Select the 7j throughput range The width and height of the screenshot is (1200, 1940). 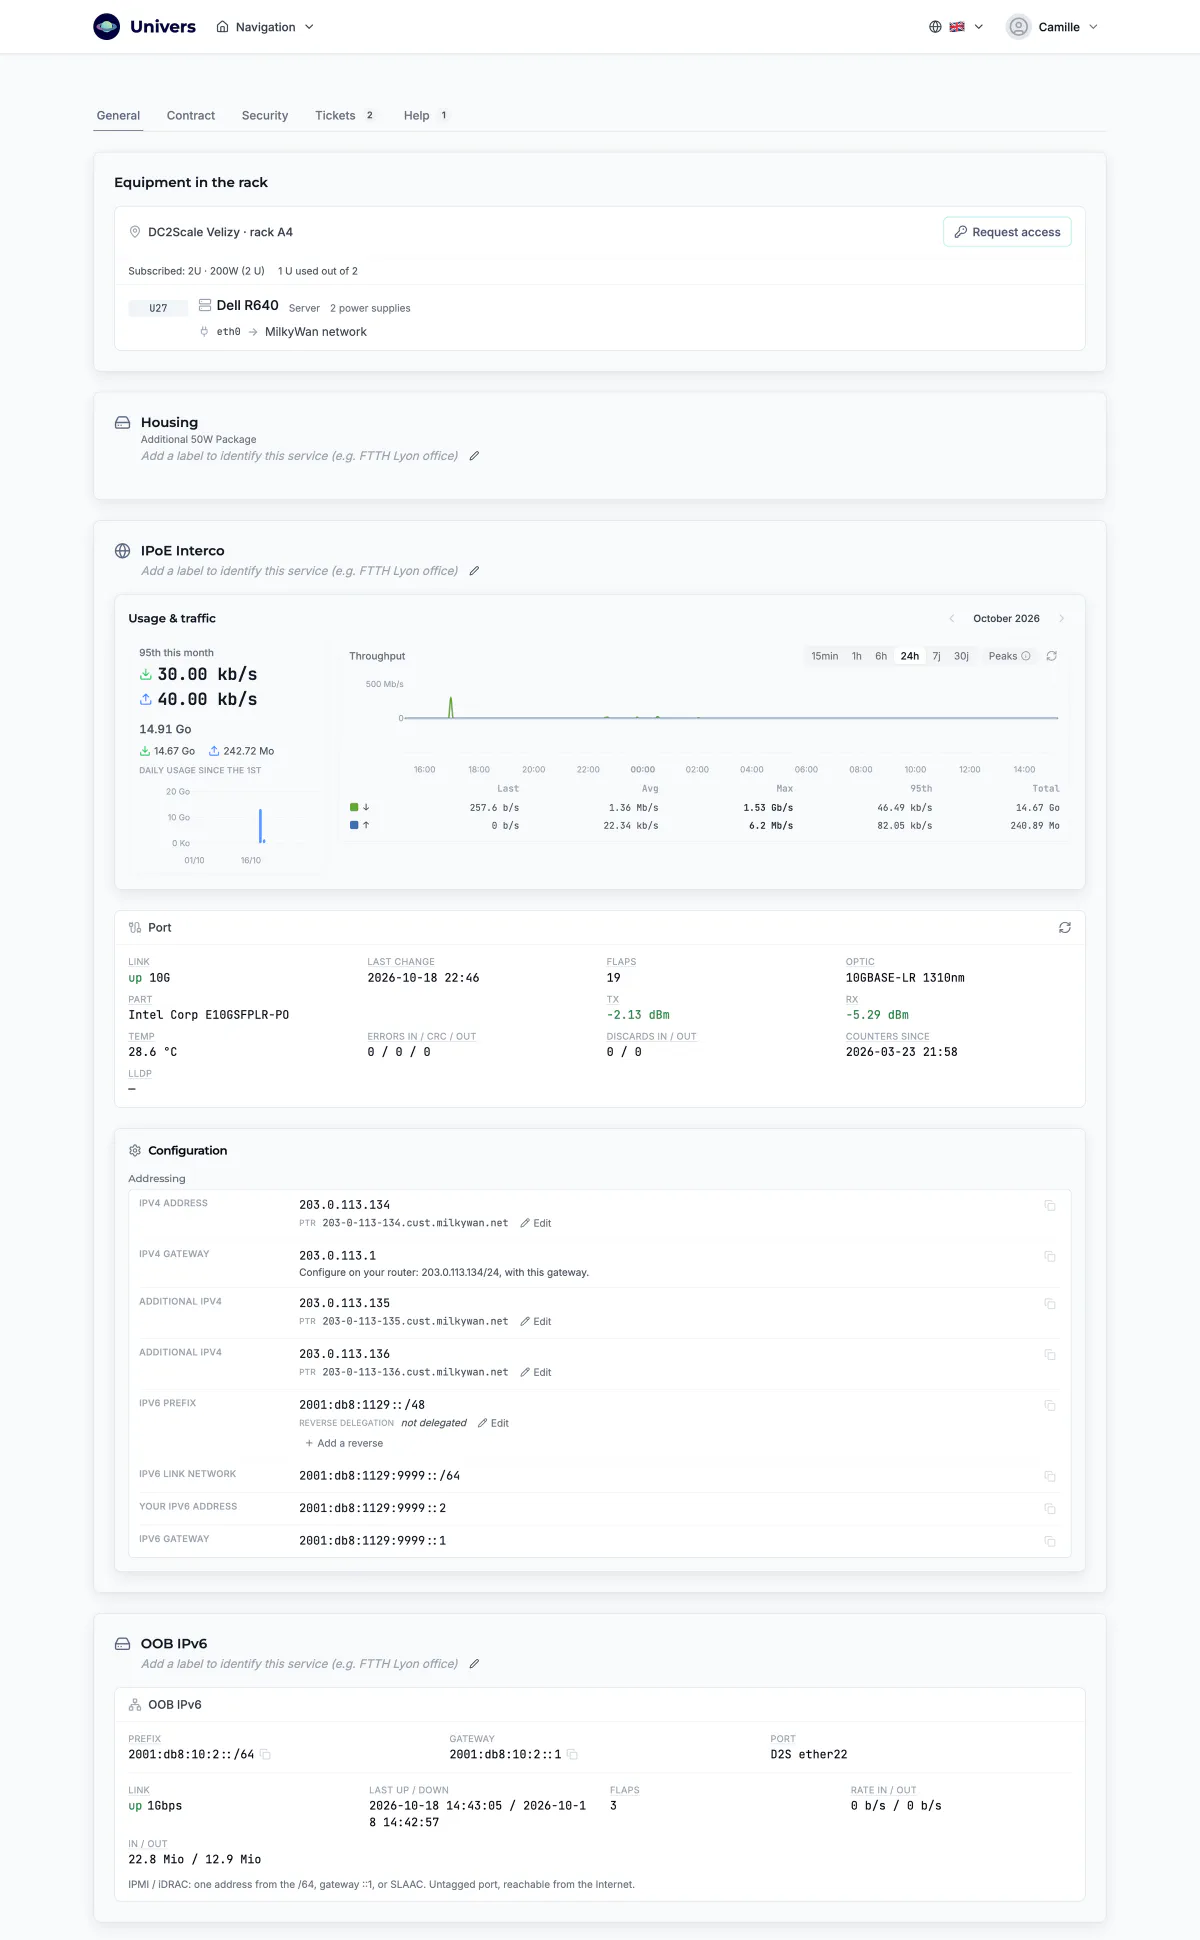(937, 656)
